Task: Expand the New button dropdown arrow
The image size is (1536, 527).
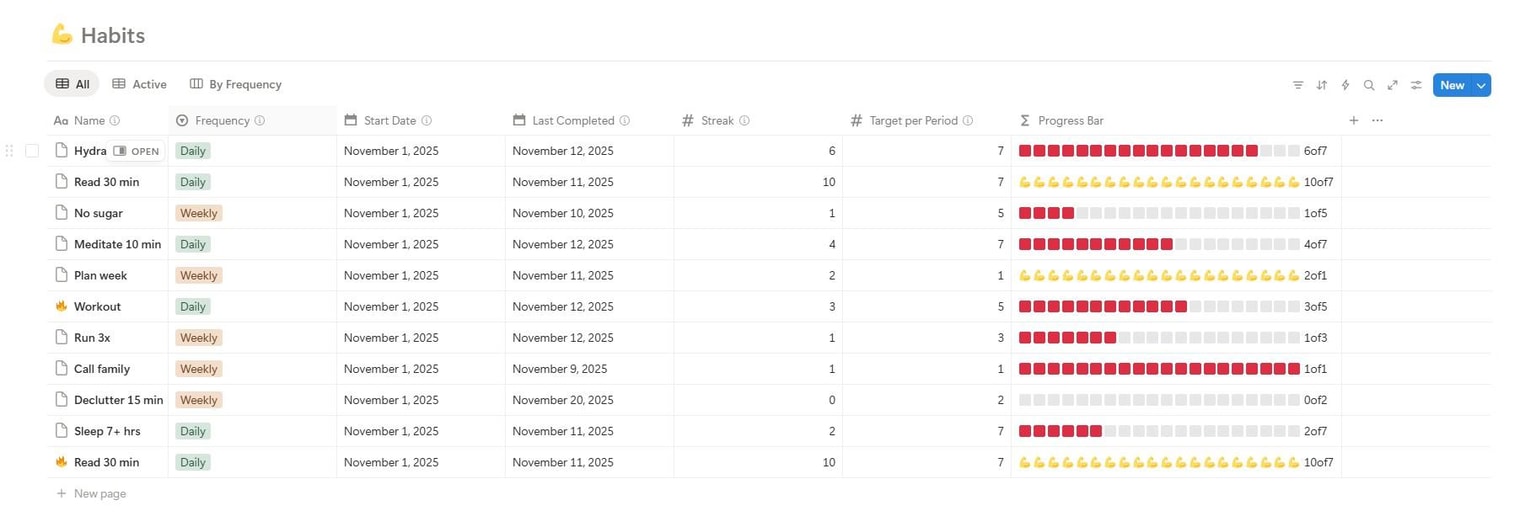Action: [1482, 85]
